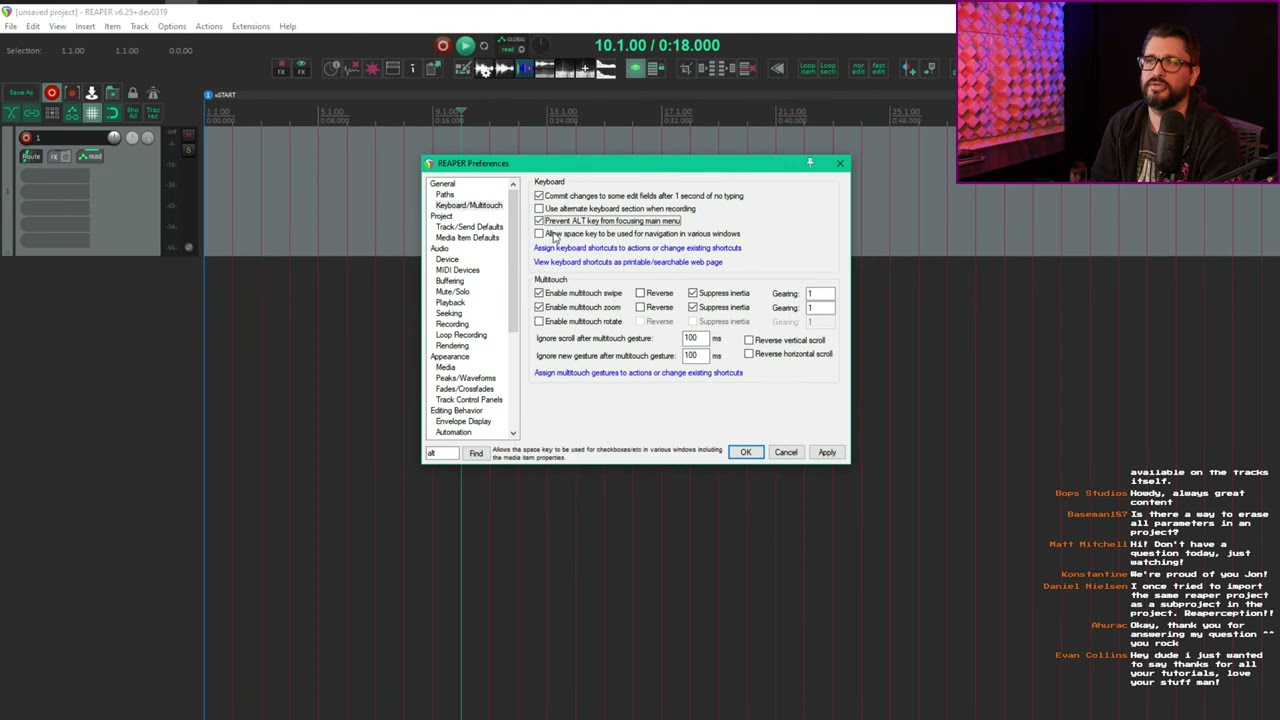1280x720 pixels.
Task: Select Track/Send Defaults in preferences tree
Action: click(x=469, y=227)
